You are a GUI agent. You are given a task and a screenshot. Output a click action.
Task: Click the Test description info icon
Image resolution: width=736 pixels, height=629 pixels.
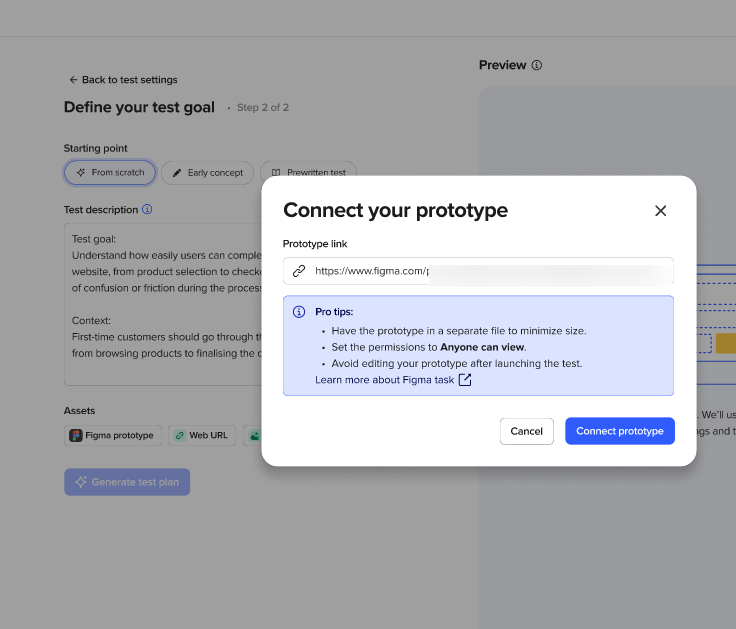147,210
